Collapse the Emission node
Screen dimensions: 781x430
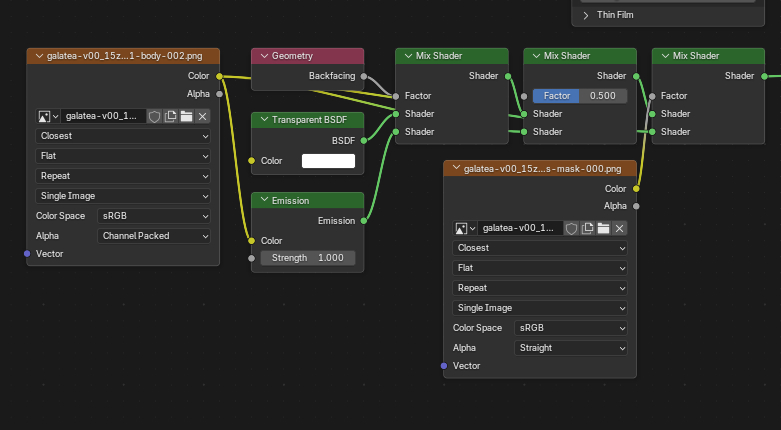coord(262,200)
